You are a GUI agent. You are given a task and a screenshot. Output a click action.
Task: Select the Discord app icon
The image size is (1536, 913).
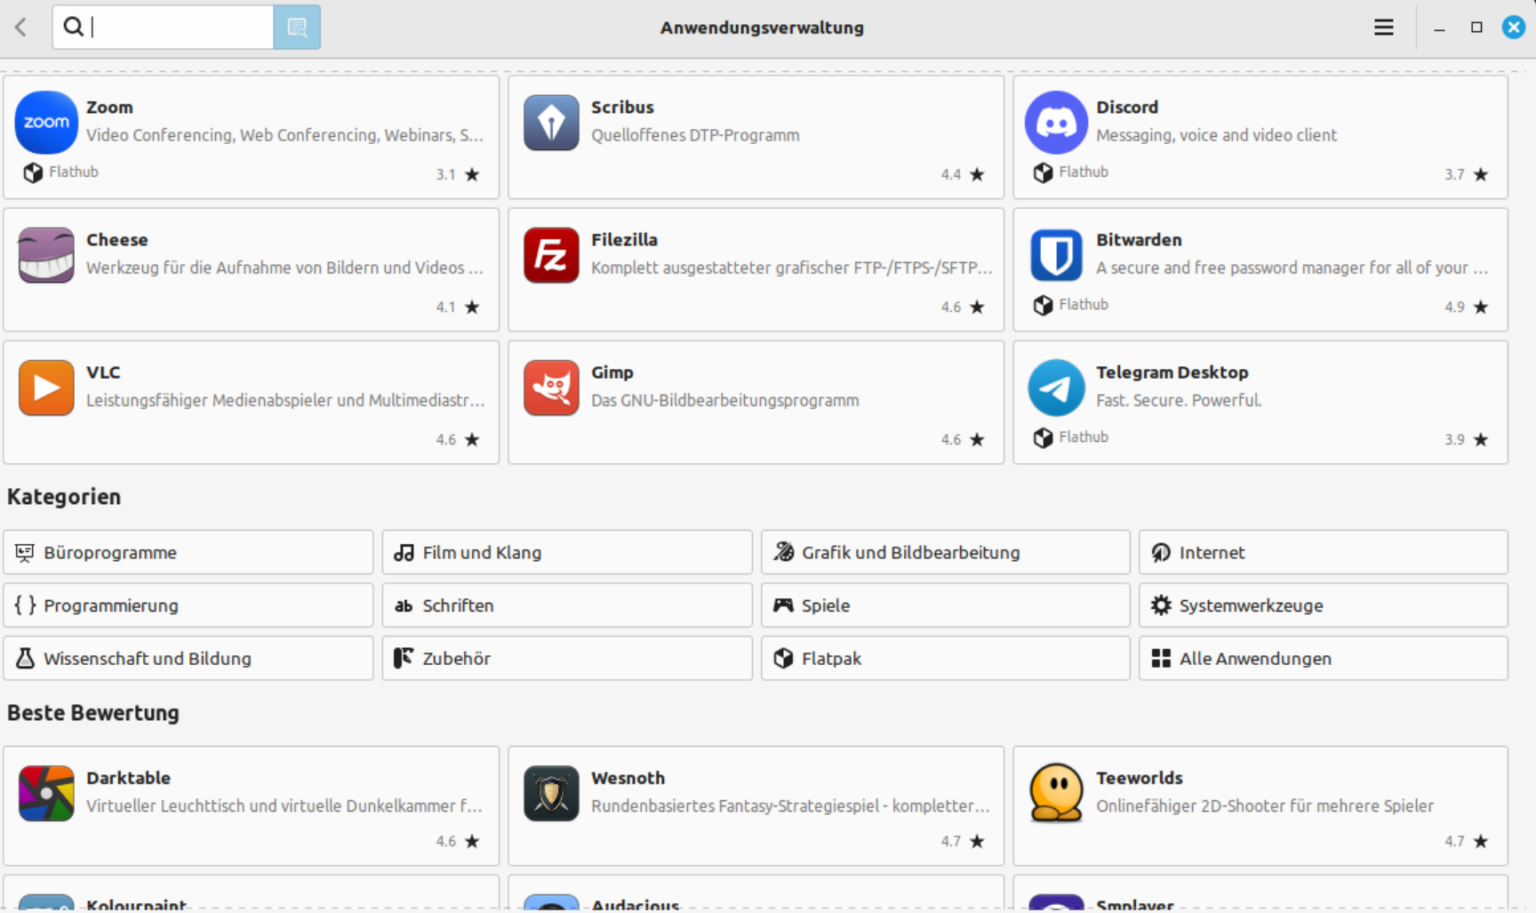pos(1056,122)
